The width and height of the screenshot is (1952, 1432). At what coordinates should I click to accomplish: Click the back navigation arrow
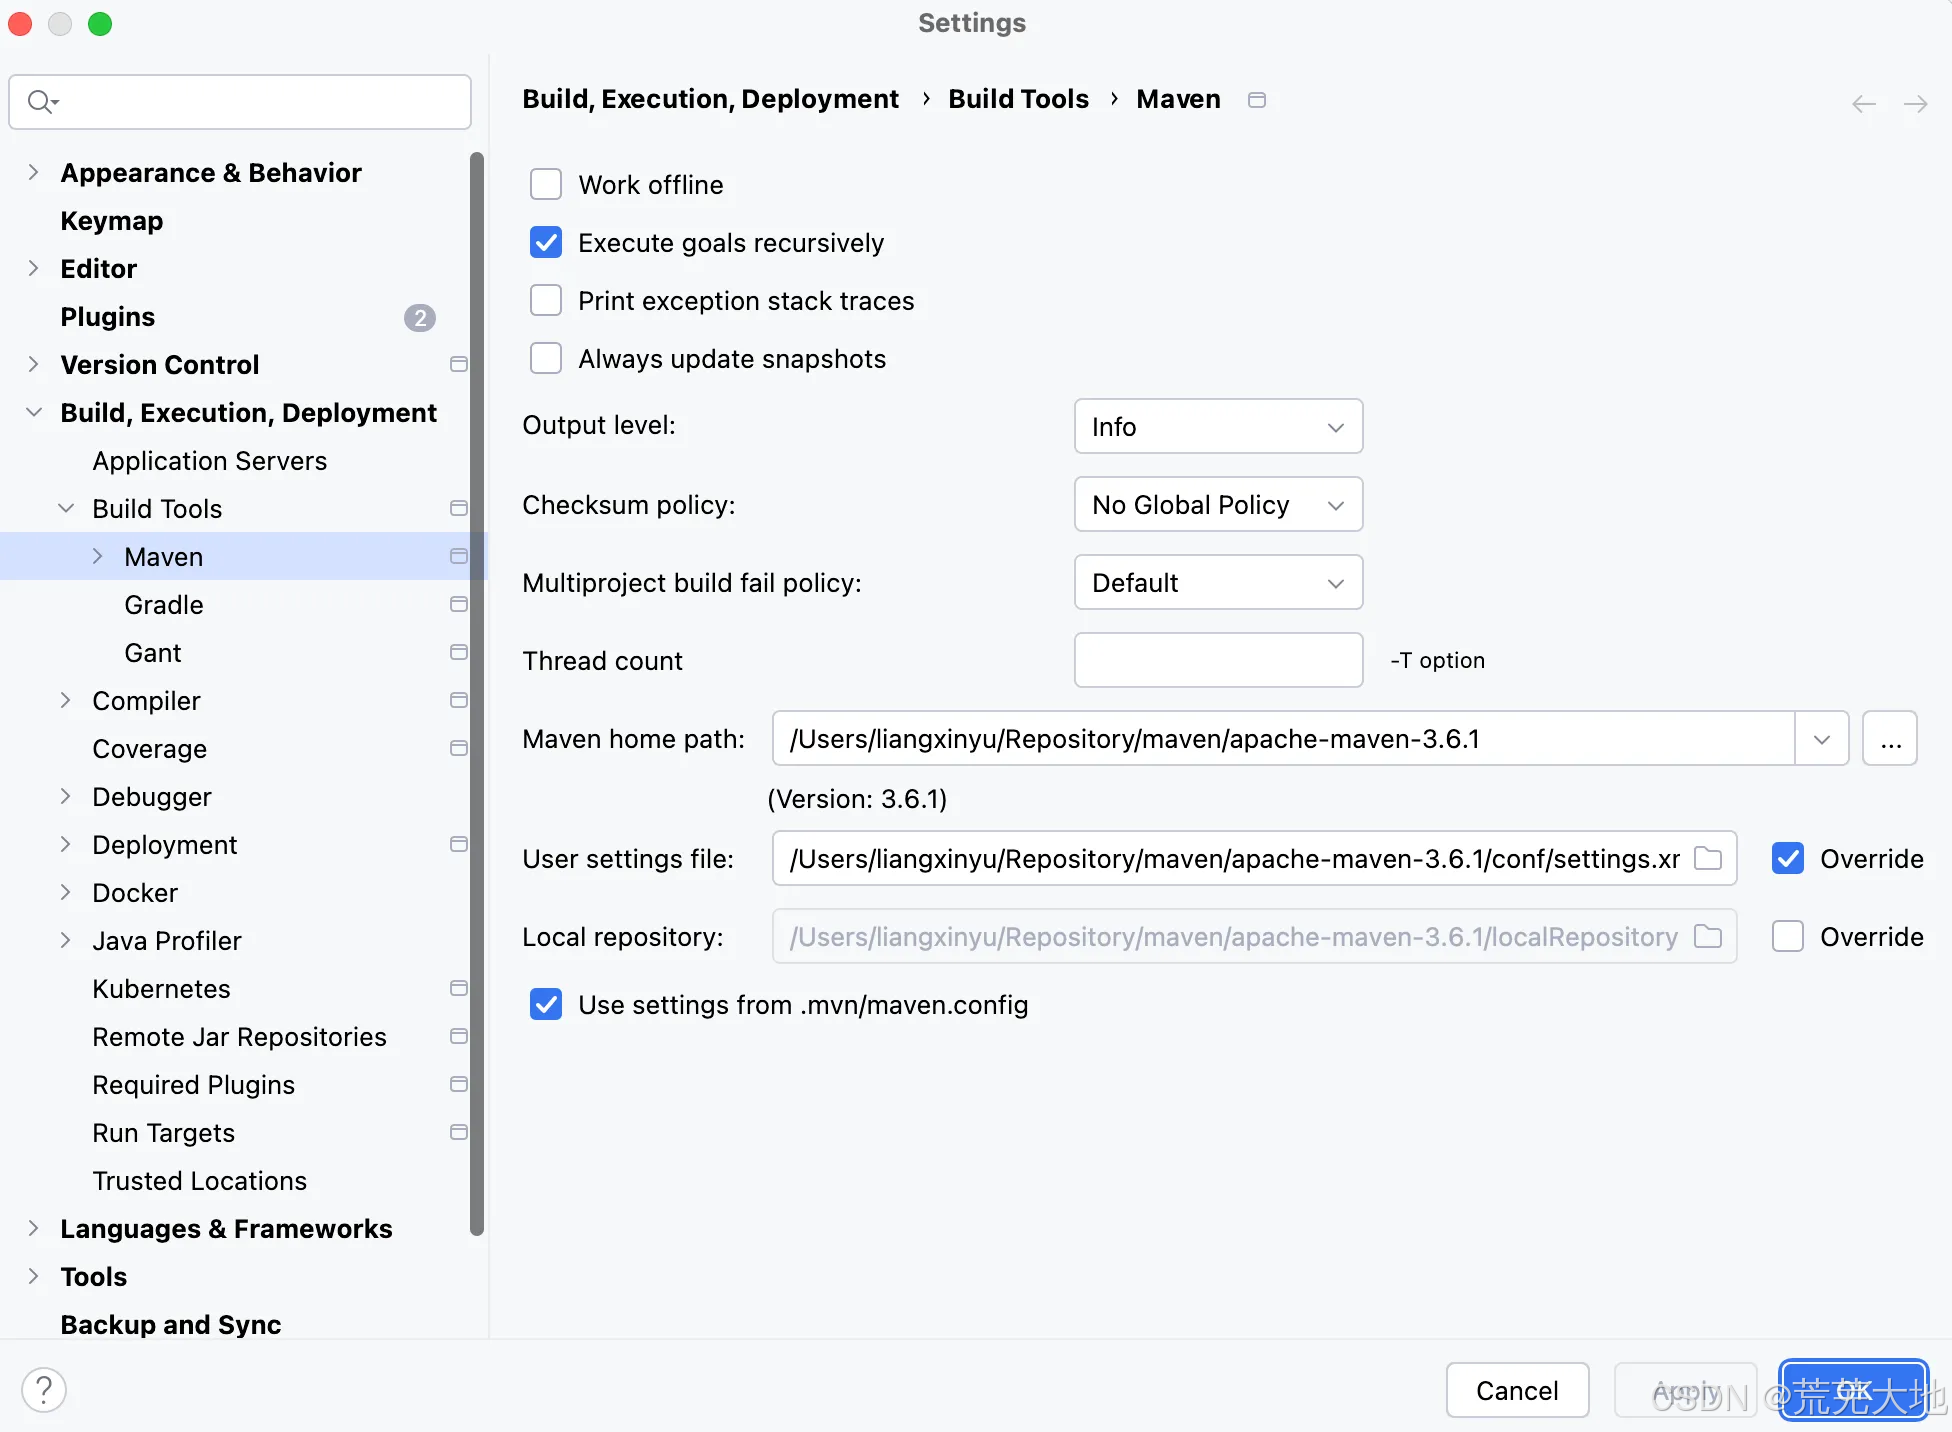(1863, 104)
